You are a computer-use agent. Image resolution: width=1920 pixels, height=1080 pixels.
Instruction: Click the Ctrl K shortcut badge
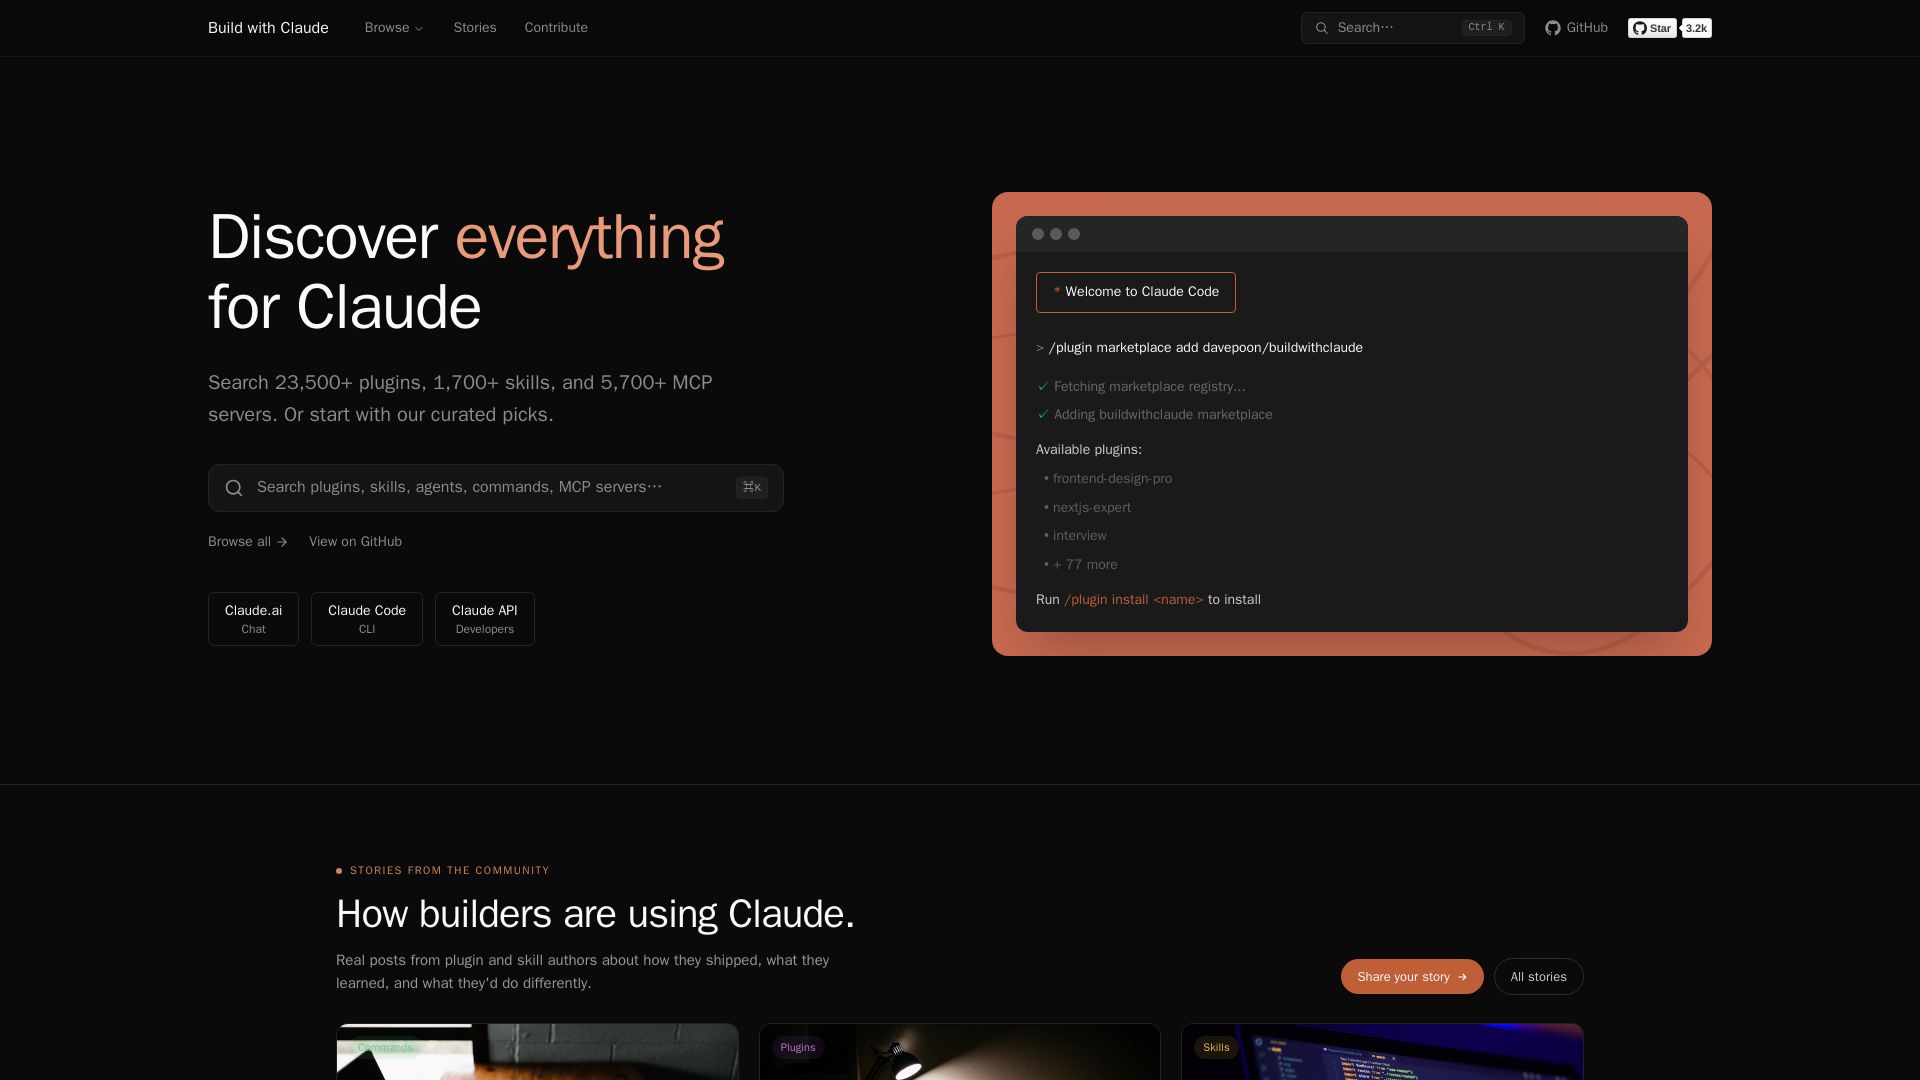pyautogui.click(x=1486, y=28)
